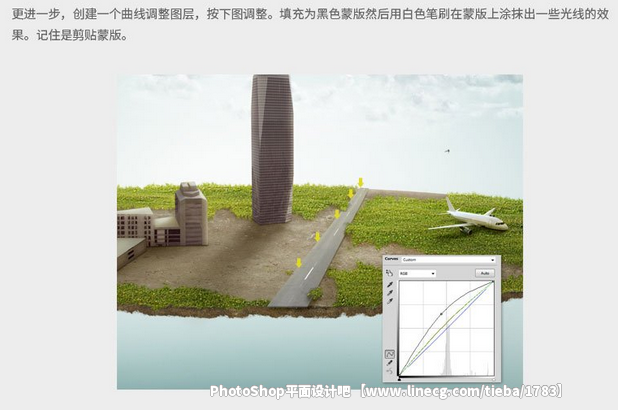Click the smooth curve icon

(389, 371)
